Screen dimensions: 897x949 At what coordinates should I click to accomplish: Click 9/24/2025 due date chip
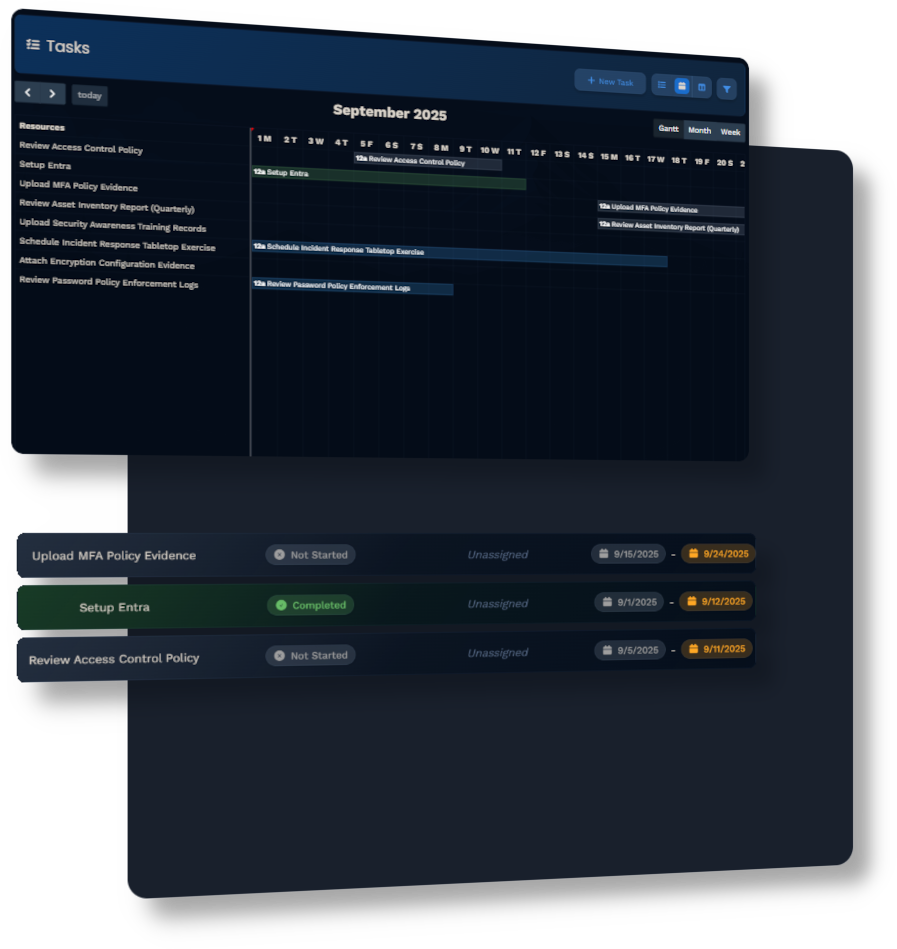pos(718,553)
